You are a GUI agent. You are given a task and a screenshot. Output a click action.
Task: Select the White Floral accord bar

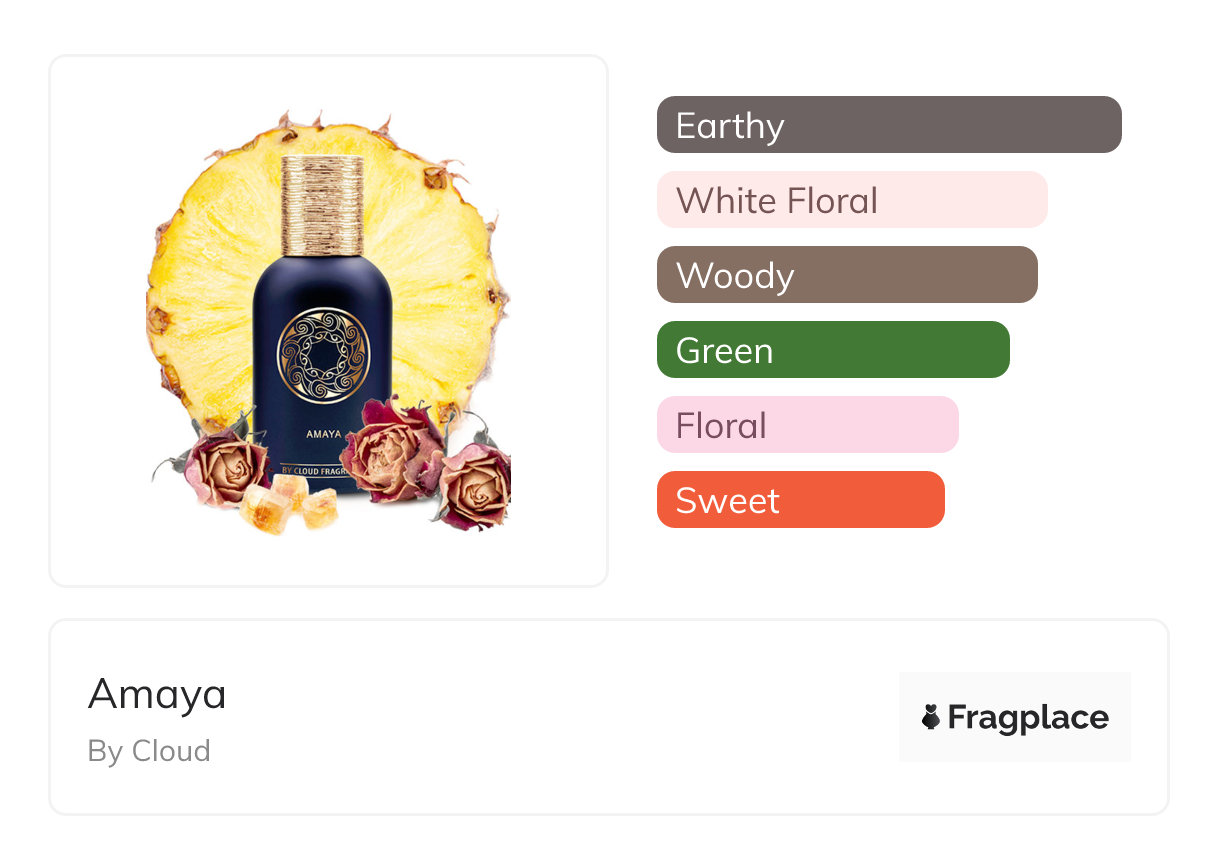[x=851, y=200]
